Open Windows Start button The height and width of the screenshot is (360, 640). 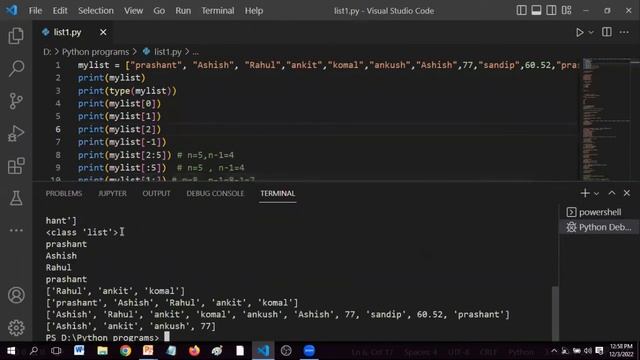11,351
